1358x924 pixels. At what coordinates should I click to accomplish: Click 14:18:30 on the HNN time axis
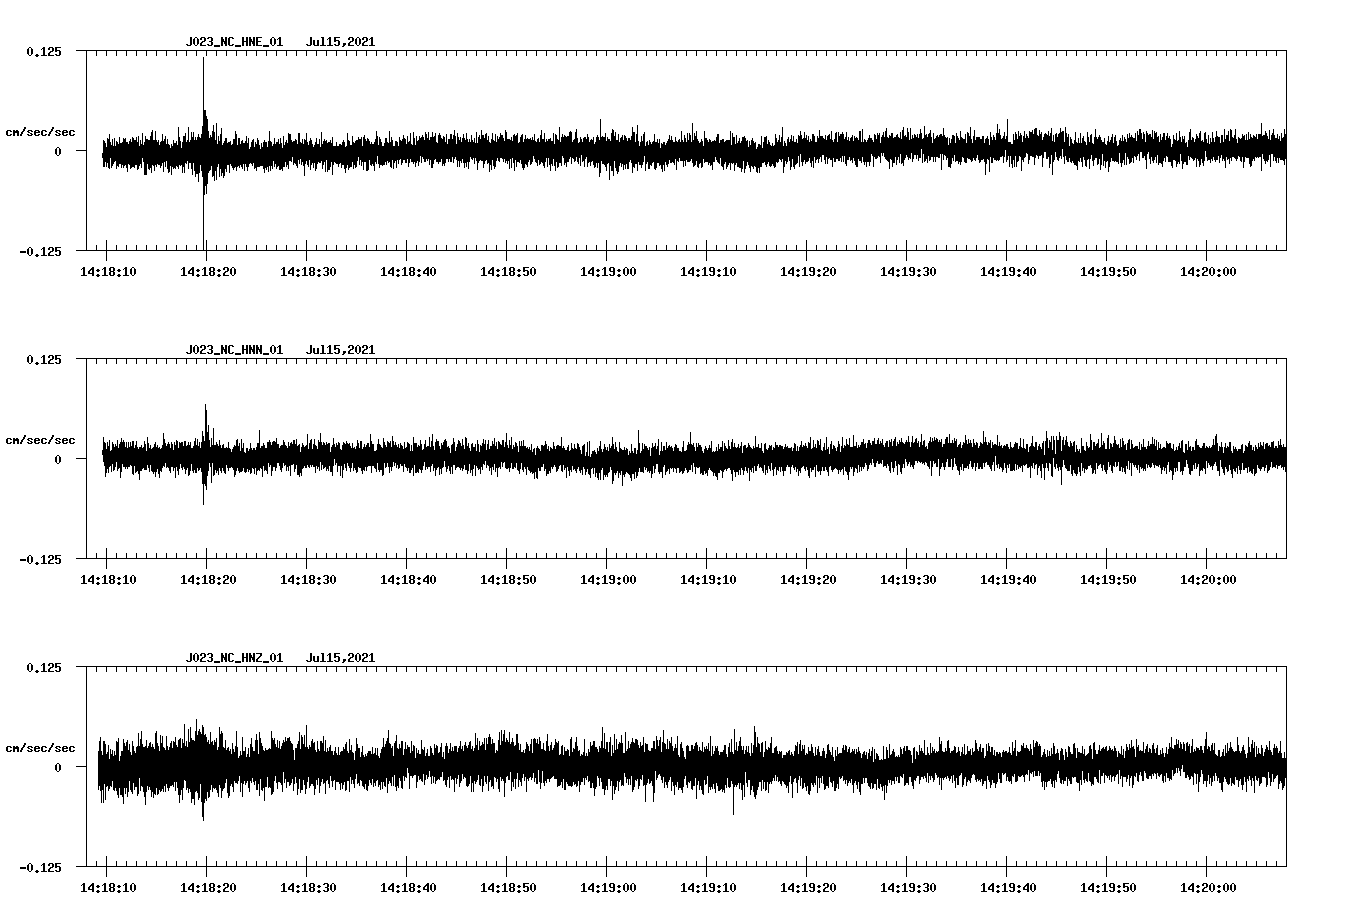[308, 580]
